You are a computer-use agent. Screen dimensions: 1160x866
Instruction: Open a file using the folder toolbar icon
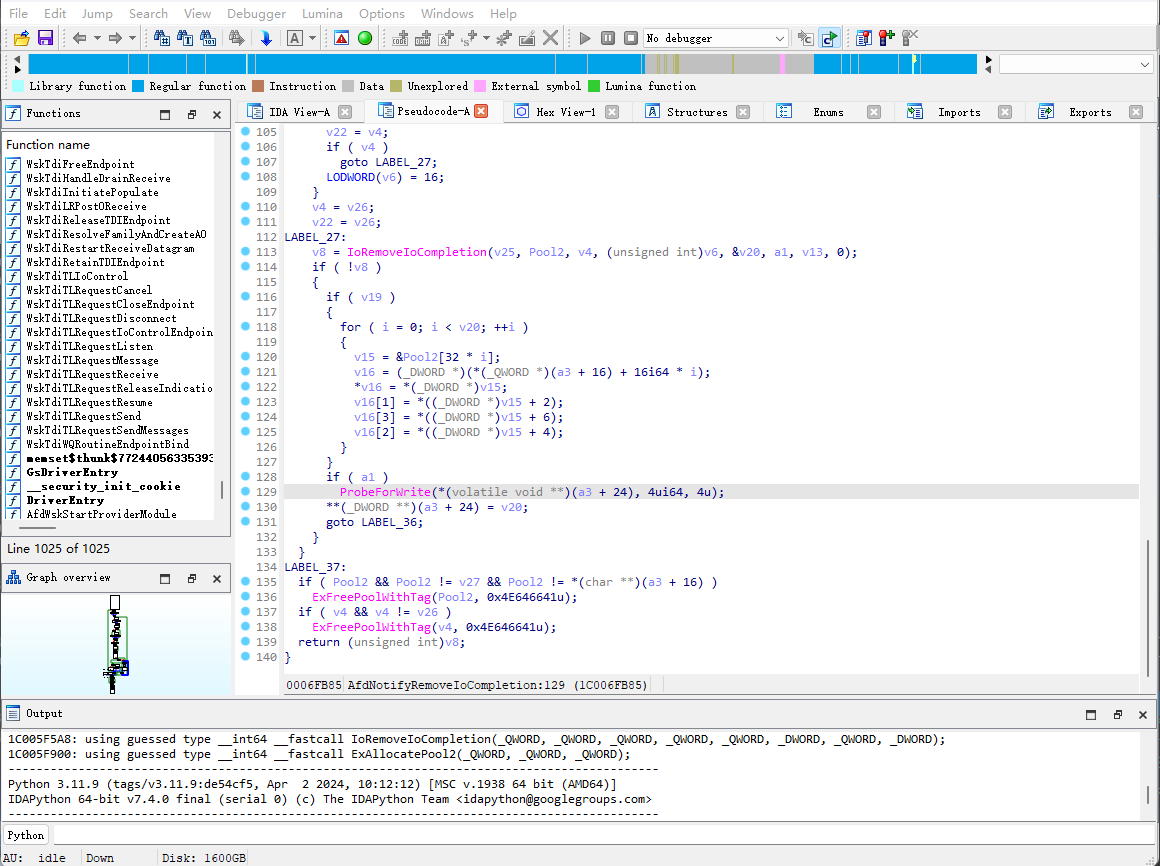click(22, 38)
